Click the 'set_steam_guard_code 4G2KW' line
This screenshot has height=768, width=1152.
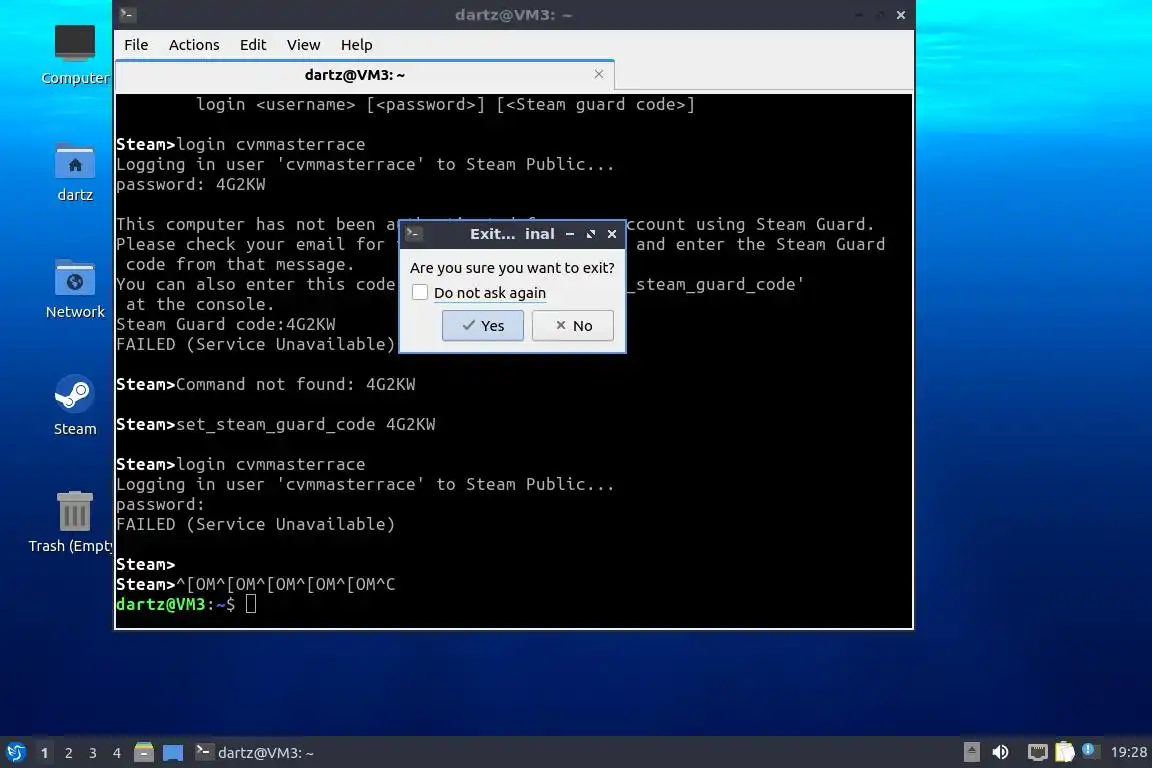point(276,424)
